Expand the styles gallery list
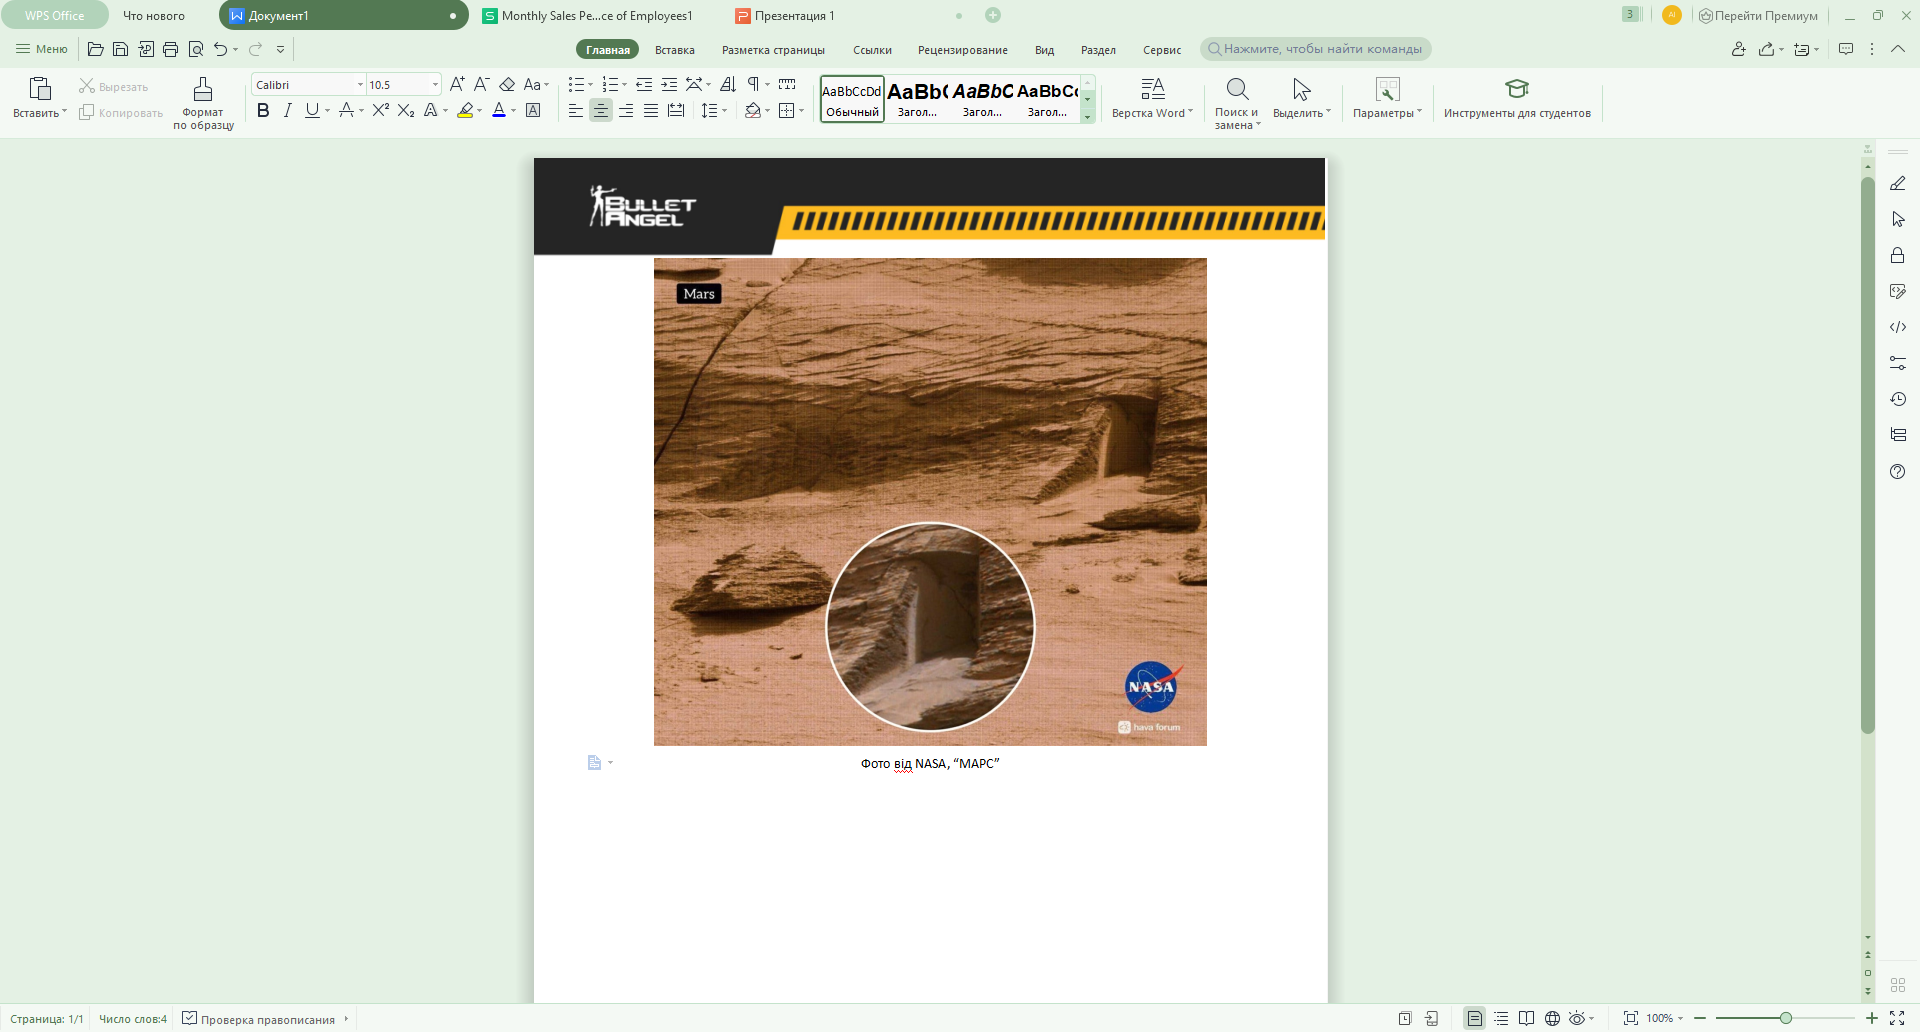 click(1088, 118)
